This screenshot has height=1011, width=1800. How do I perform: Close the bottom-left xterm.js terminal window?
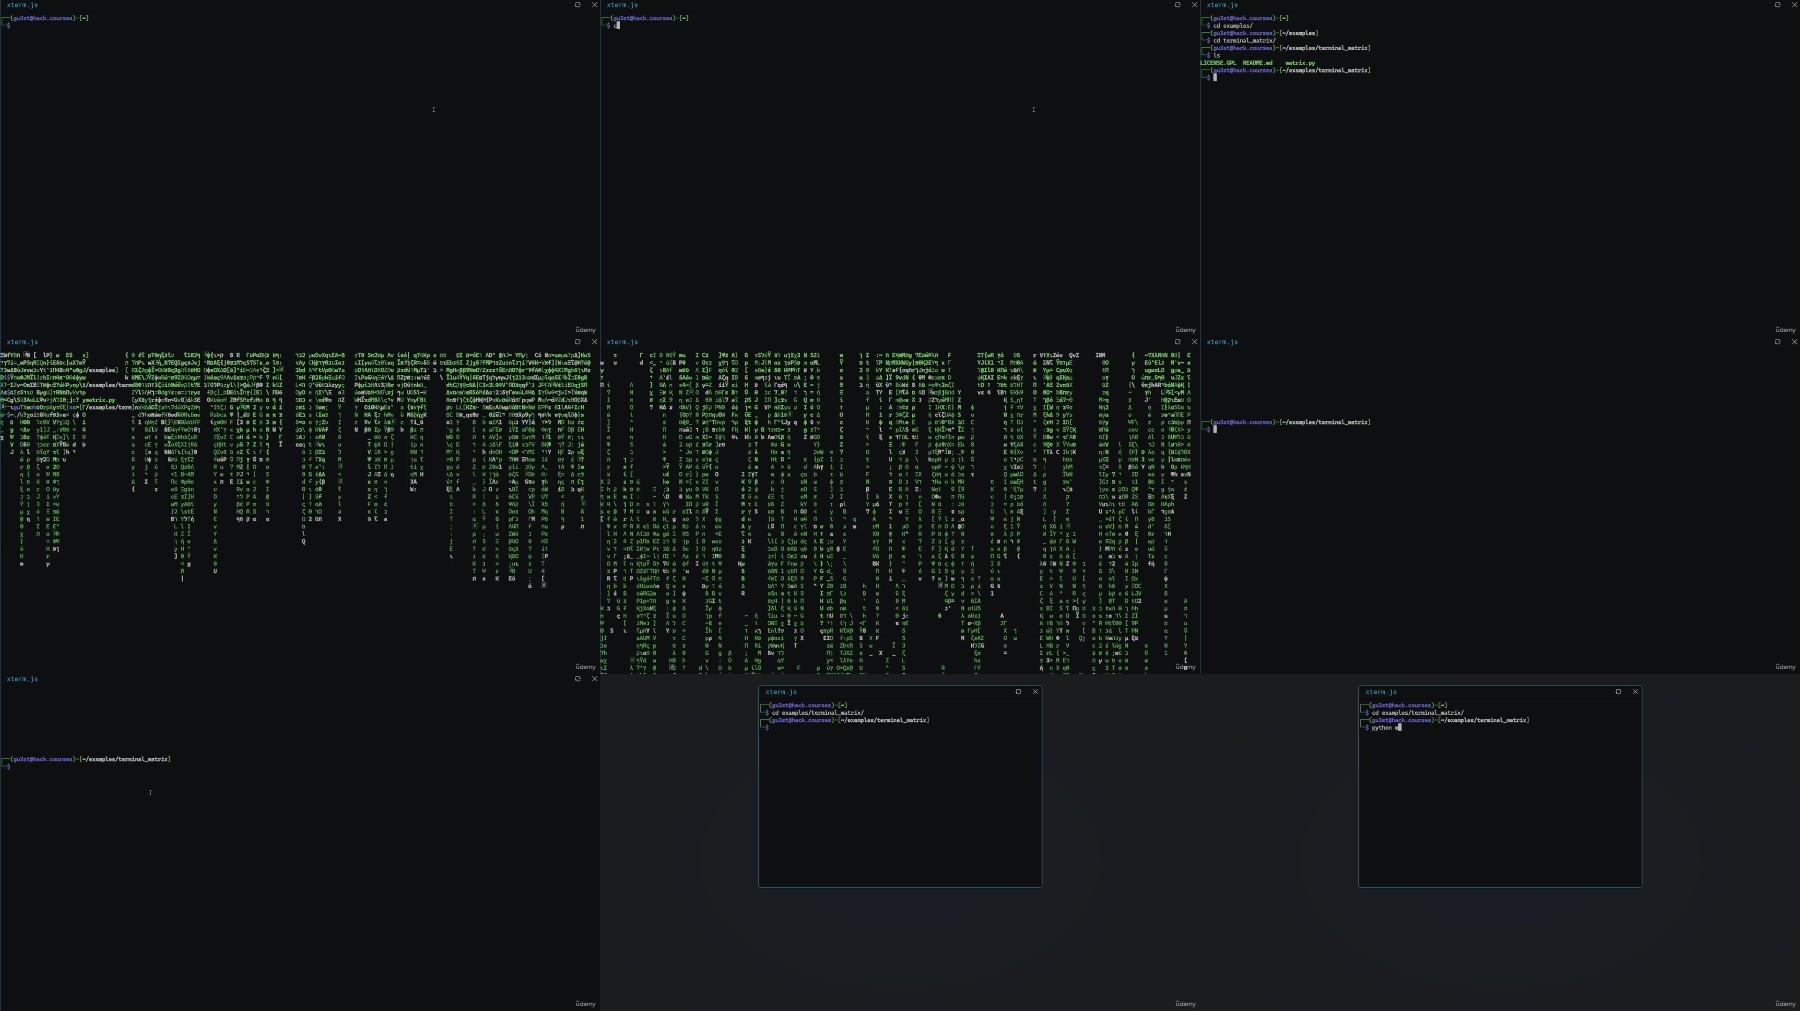(x=594, y=679)
